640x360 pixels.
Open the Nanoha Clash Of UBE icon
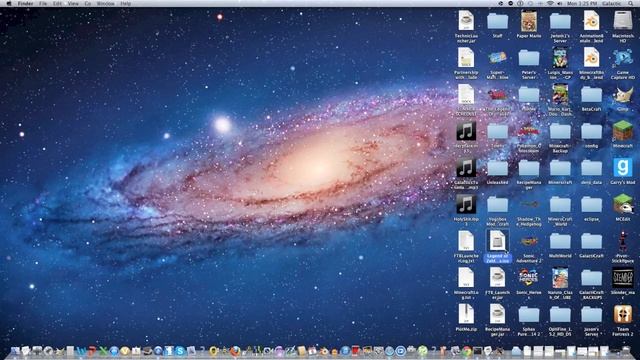(560, 278)
